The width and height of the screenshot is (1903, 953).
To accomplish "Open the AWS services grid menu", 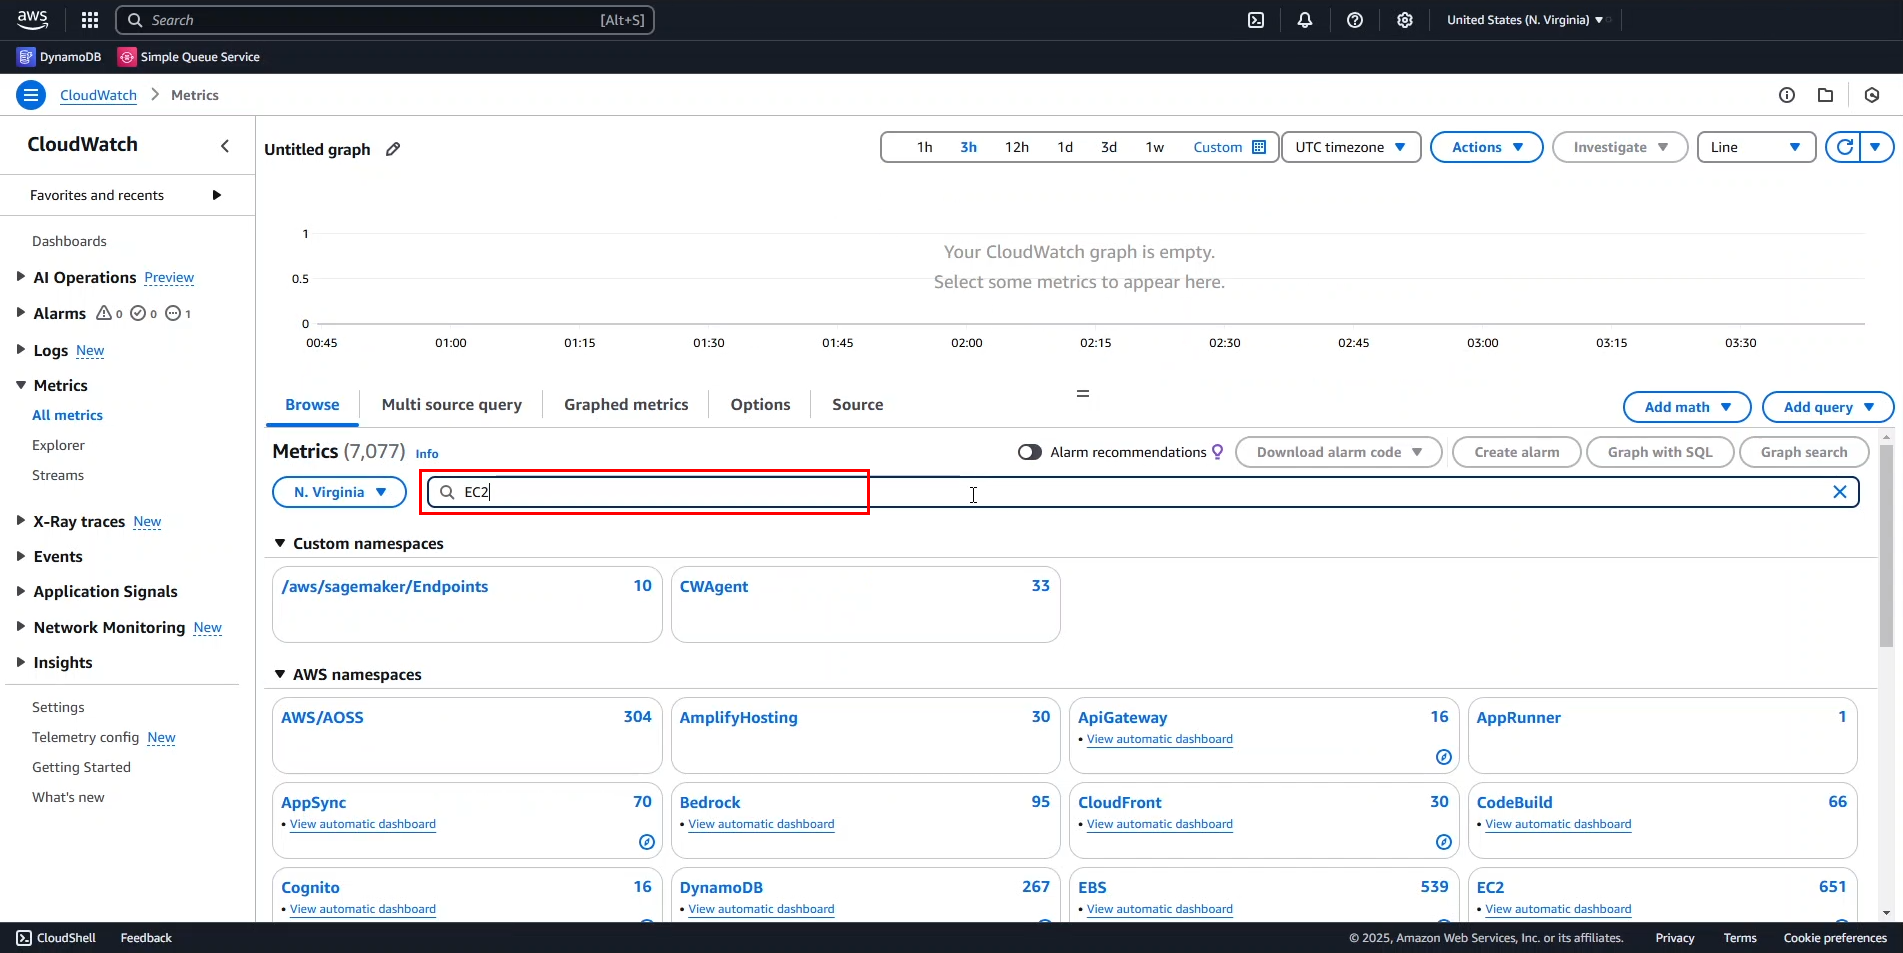I will (x=90, y=20).
